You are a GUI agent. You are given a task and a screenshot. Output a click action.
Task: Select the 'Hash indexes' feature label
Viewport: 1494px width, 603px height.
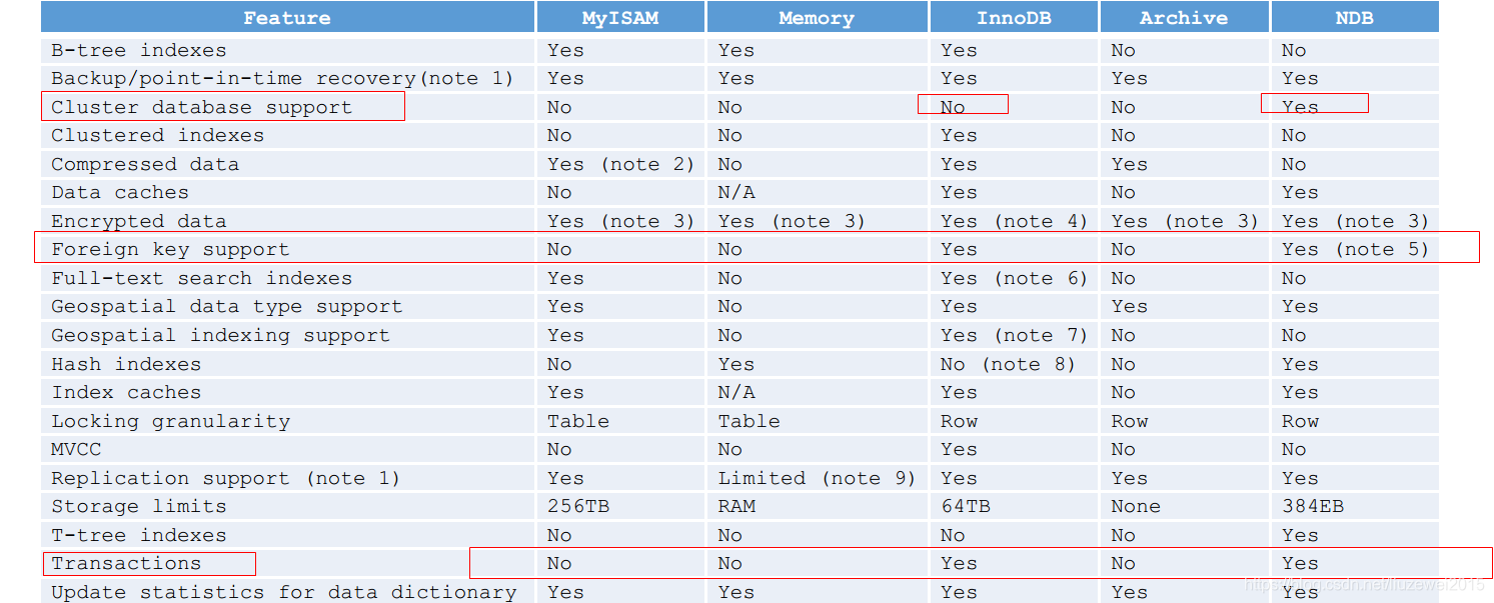(126, 364)
